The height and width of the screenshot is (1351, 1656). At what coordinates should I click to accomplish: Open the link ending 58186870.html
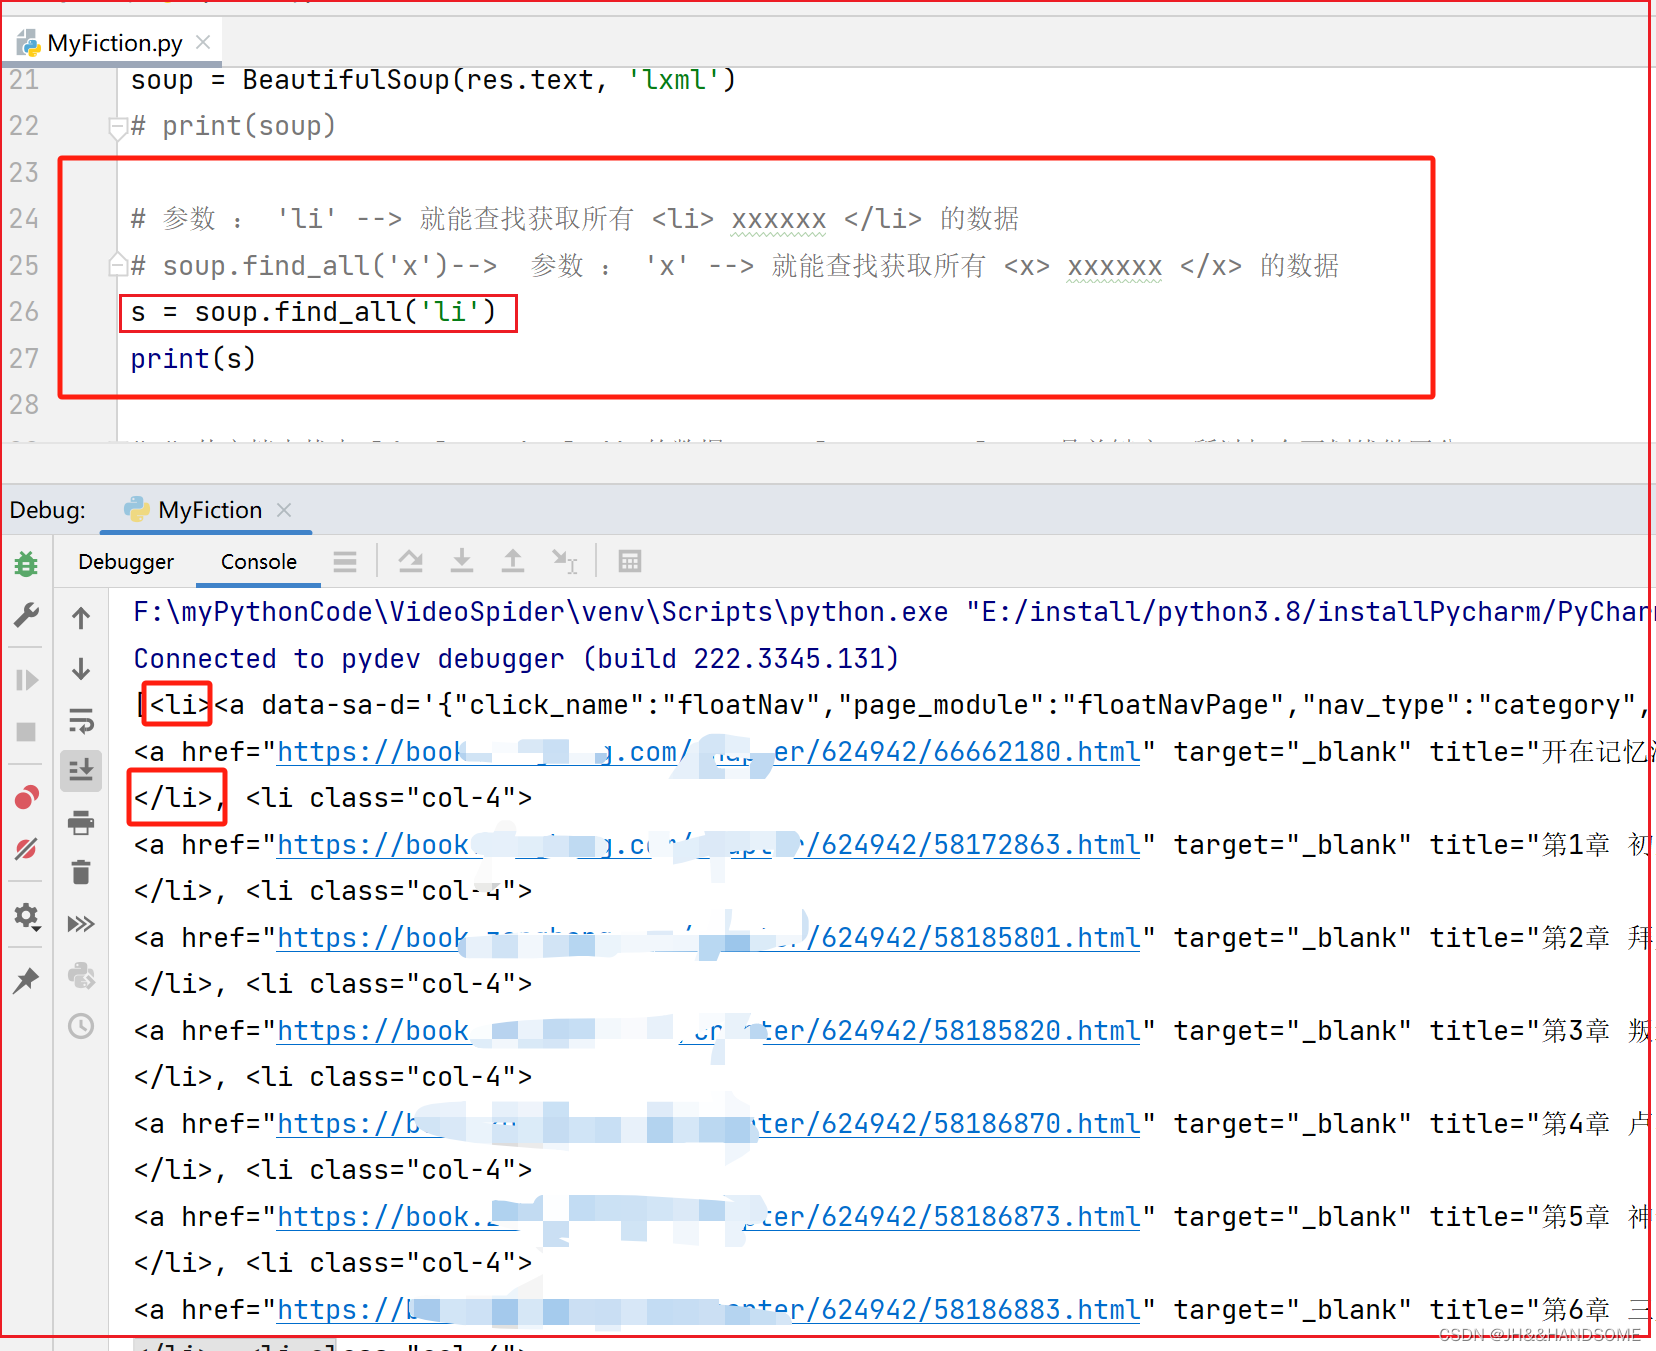coord(708,1124)
